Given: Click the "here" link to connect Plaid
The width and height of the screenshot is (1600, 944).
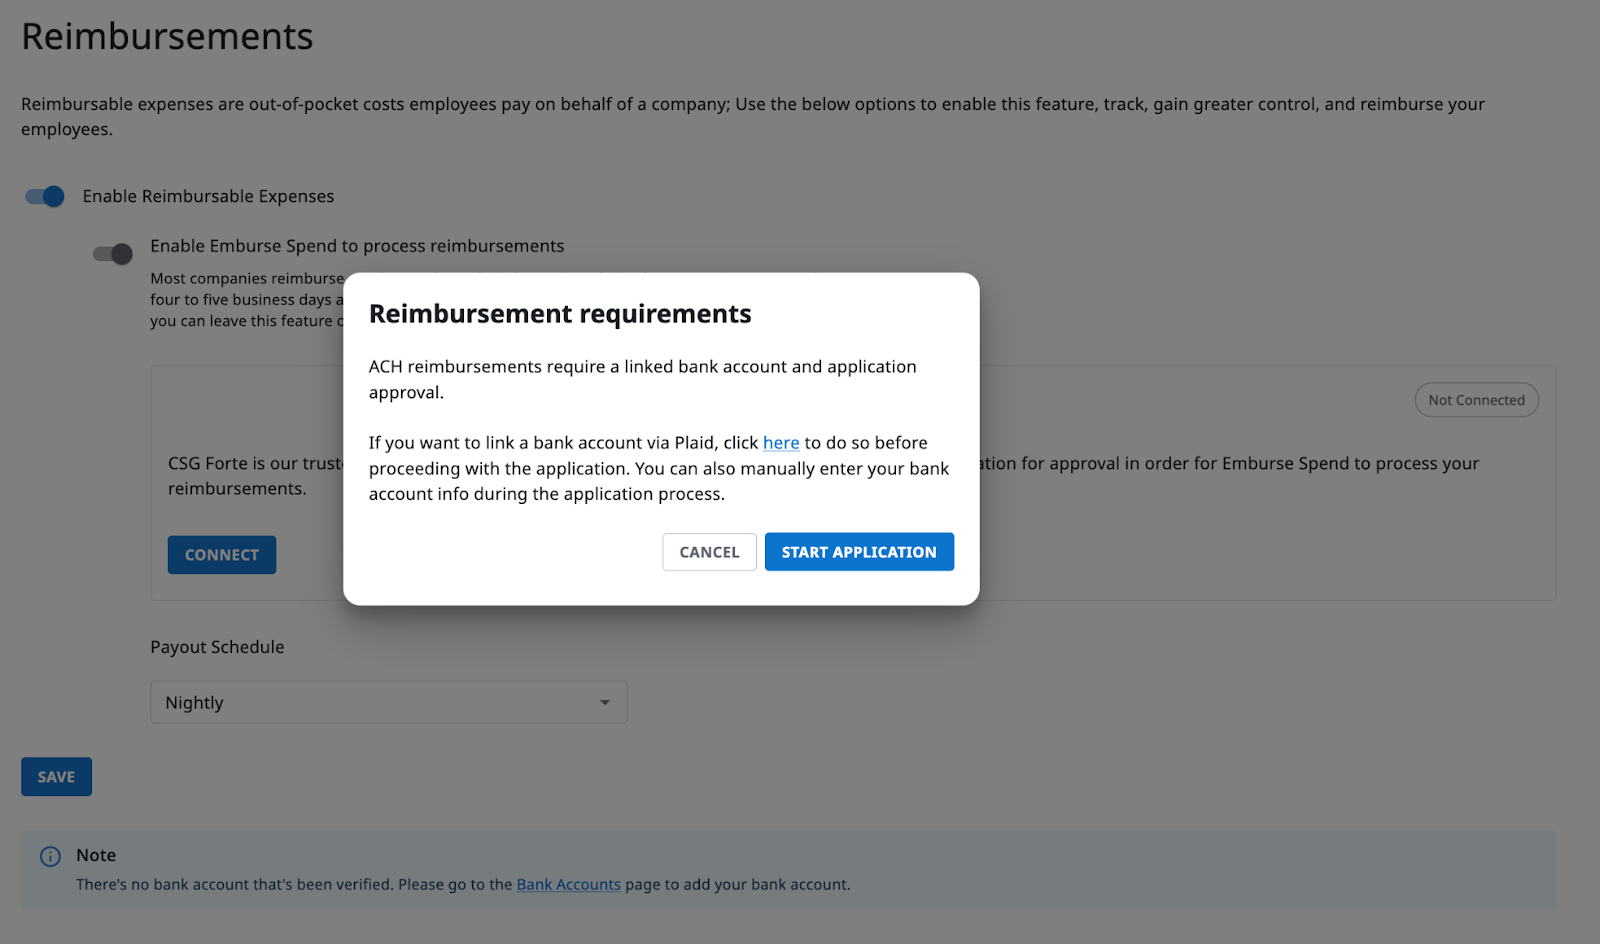Looking at the screenshot, I should [780, 442].
